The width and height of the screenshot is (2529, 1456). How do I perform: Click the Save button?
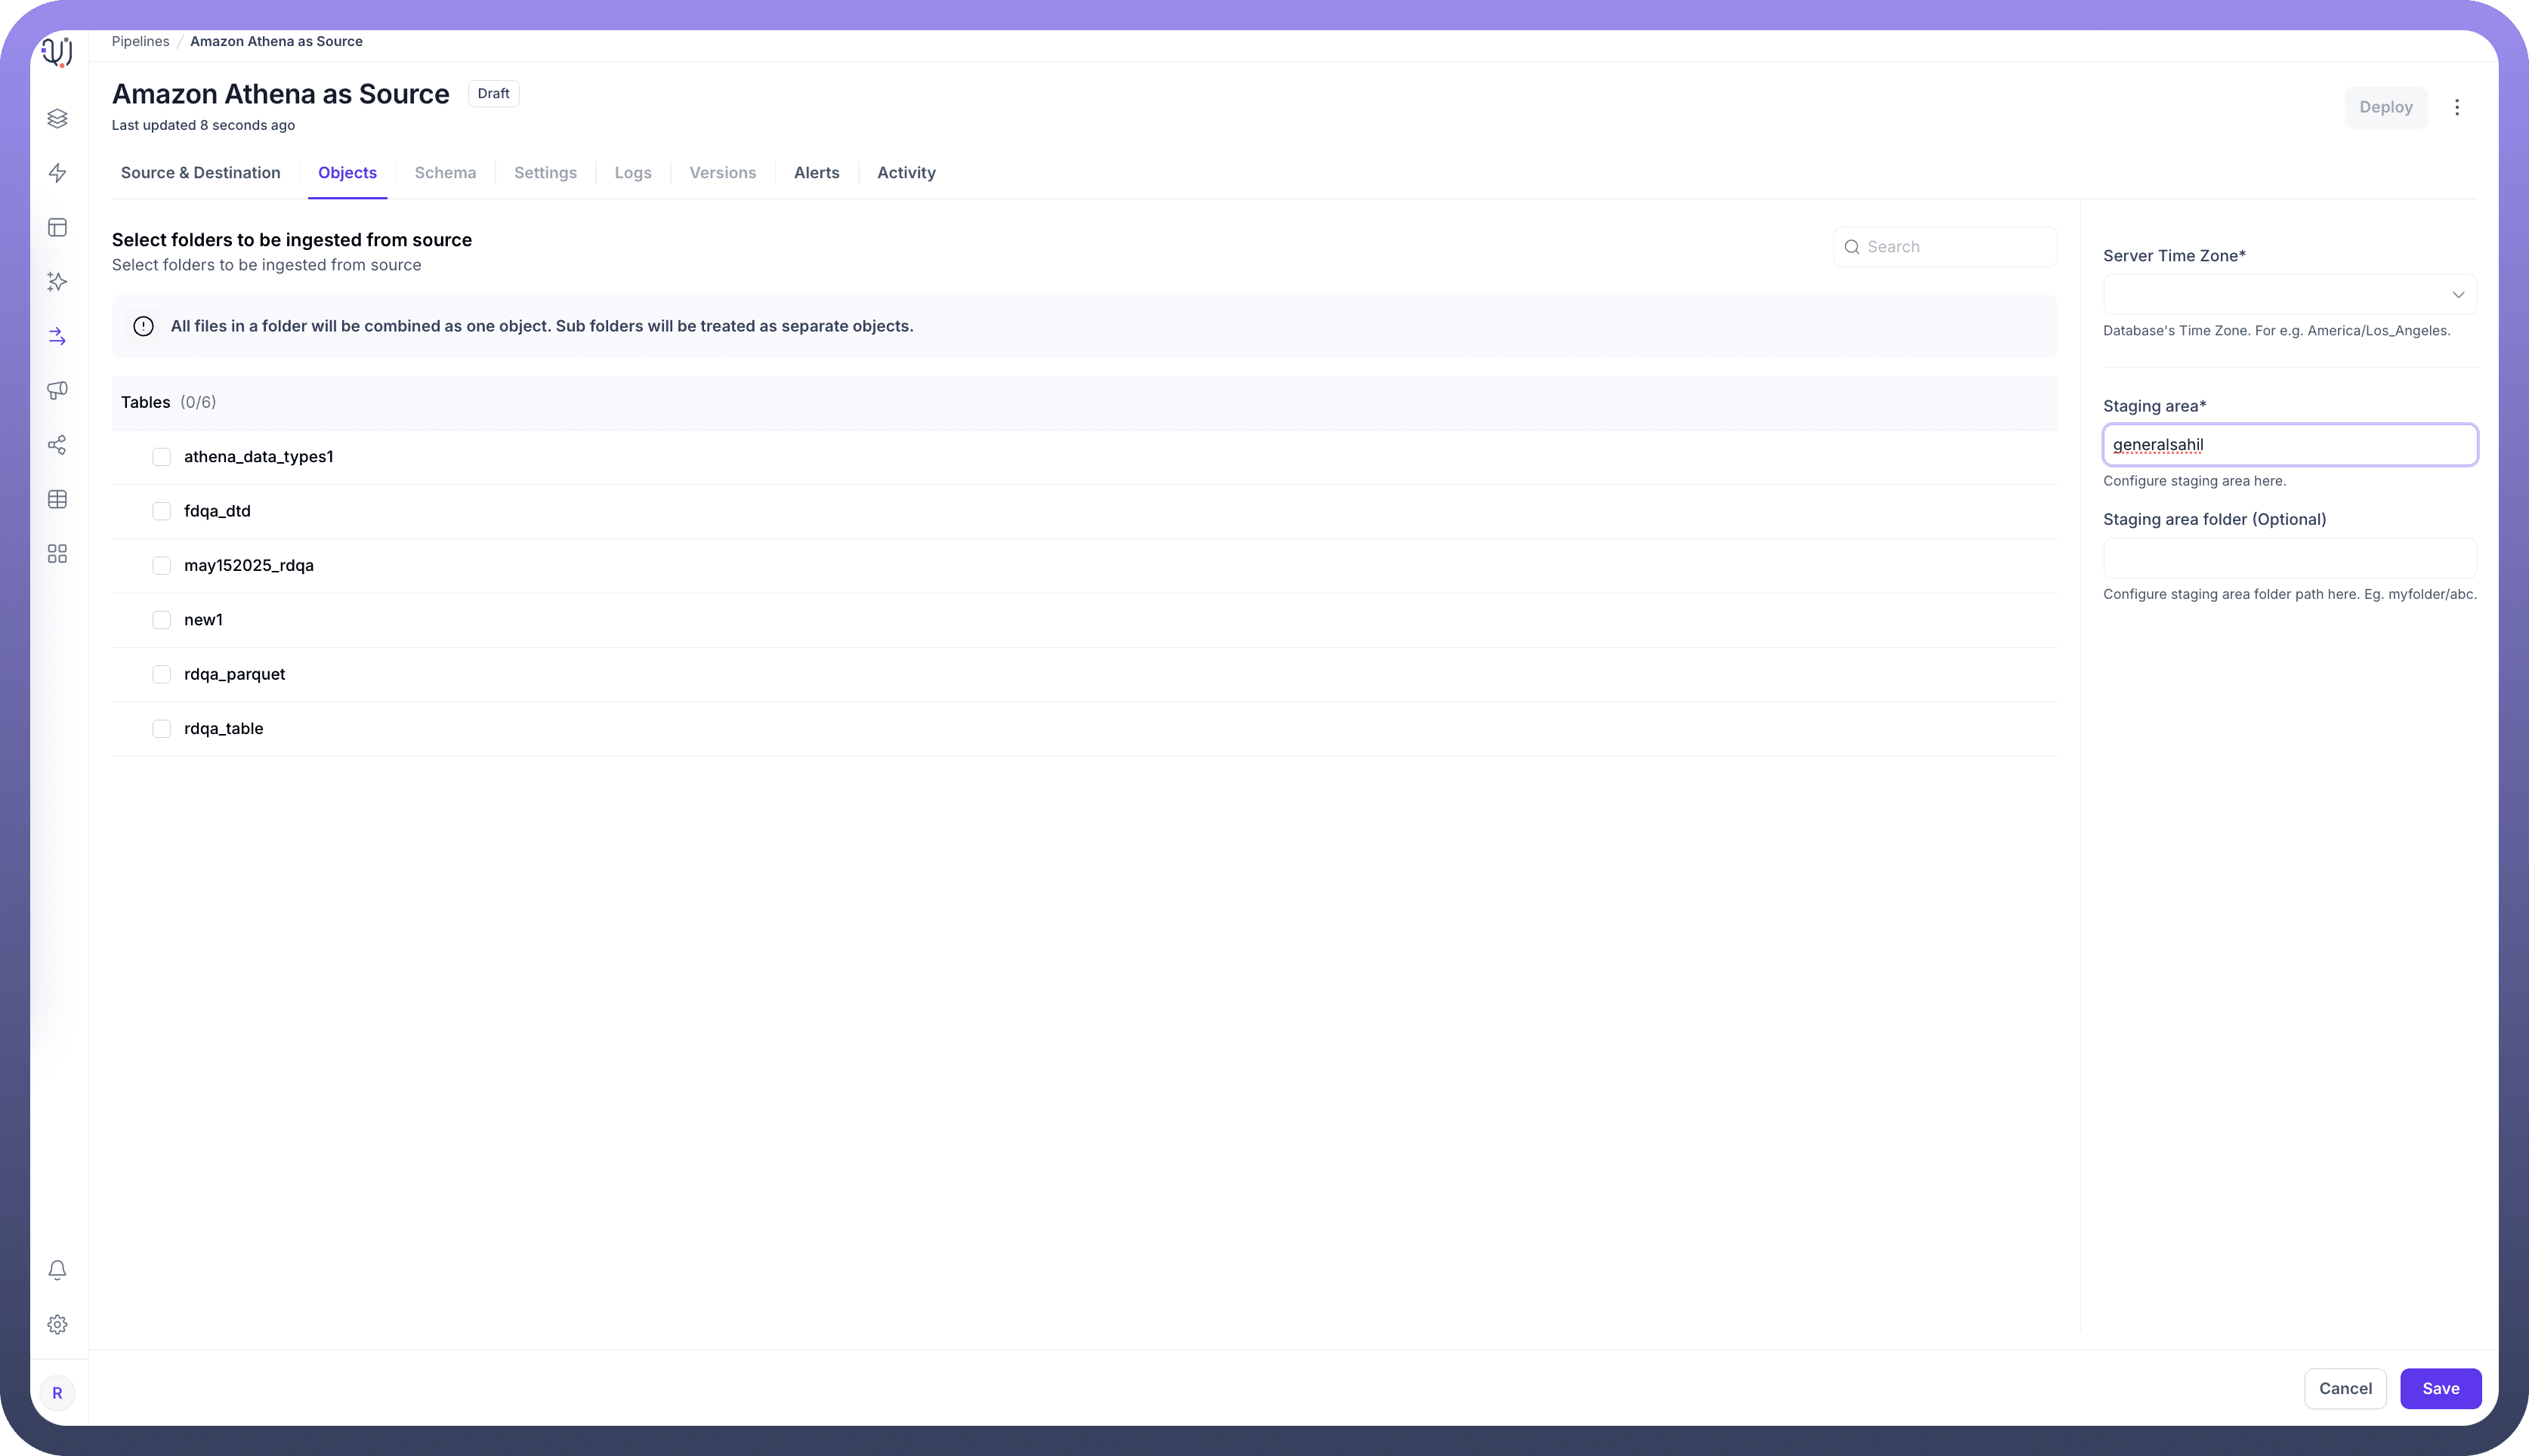click(2440, 1388)
